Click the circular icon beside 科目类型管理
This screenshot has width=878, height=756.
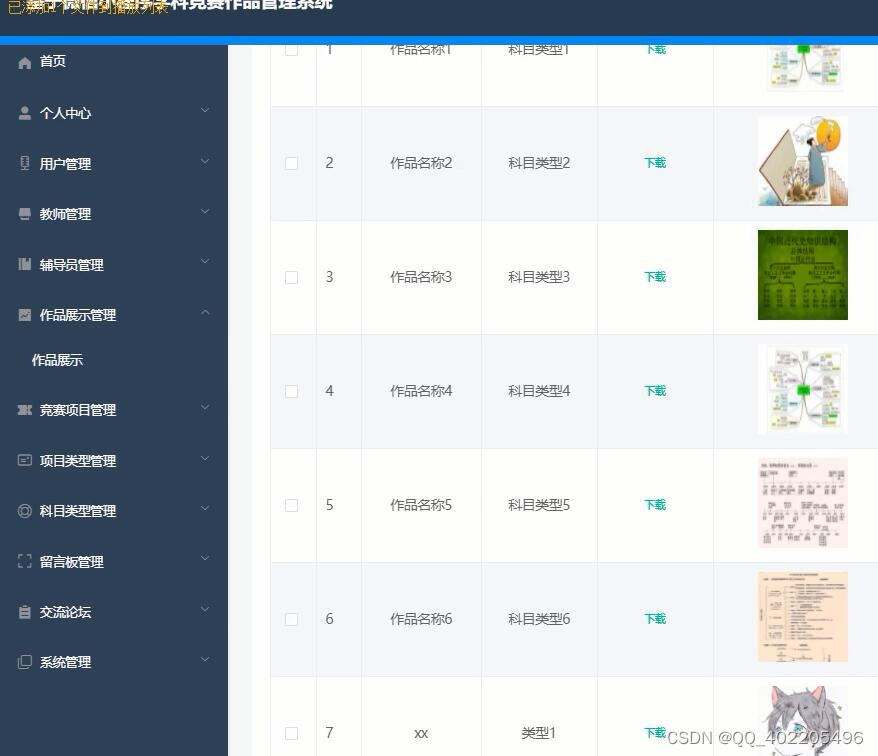coord(25,511)
